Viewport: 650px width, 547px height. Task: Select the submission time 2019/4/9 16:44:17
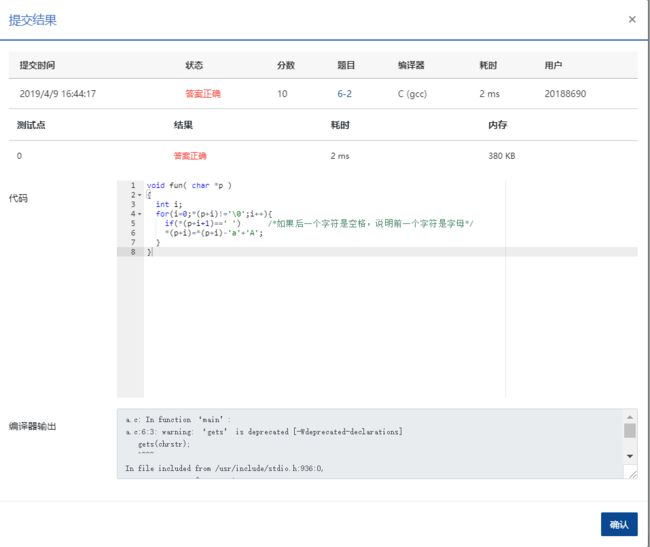coord(58,94)
